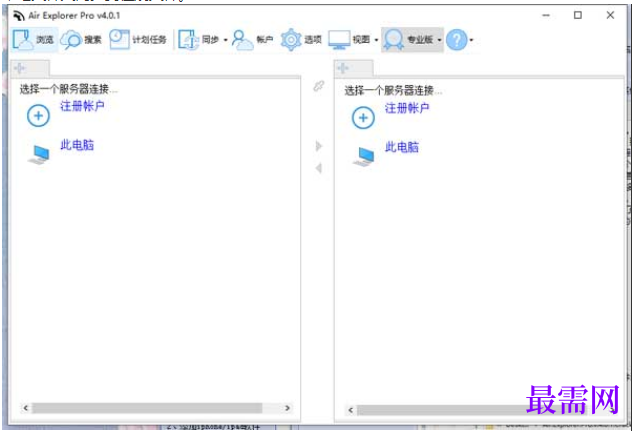Click the View (视图) monitor icon
The image size is (638, 431).
[x=339, y=39]
